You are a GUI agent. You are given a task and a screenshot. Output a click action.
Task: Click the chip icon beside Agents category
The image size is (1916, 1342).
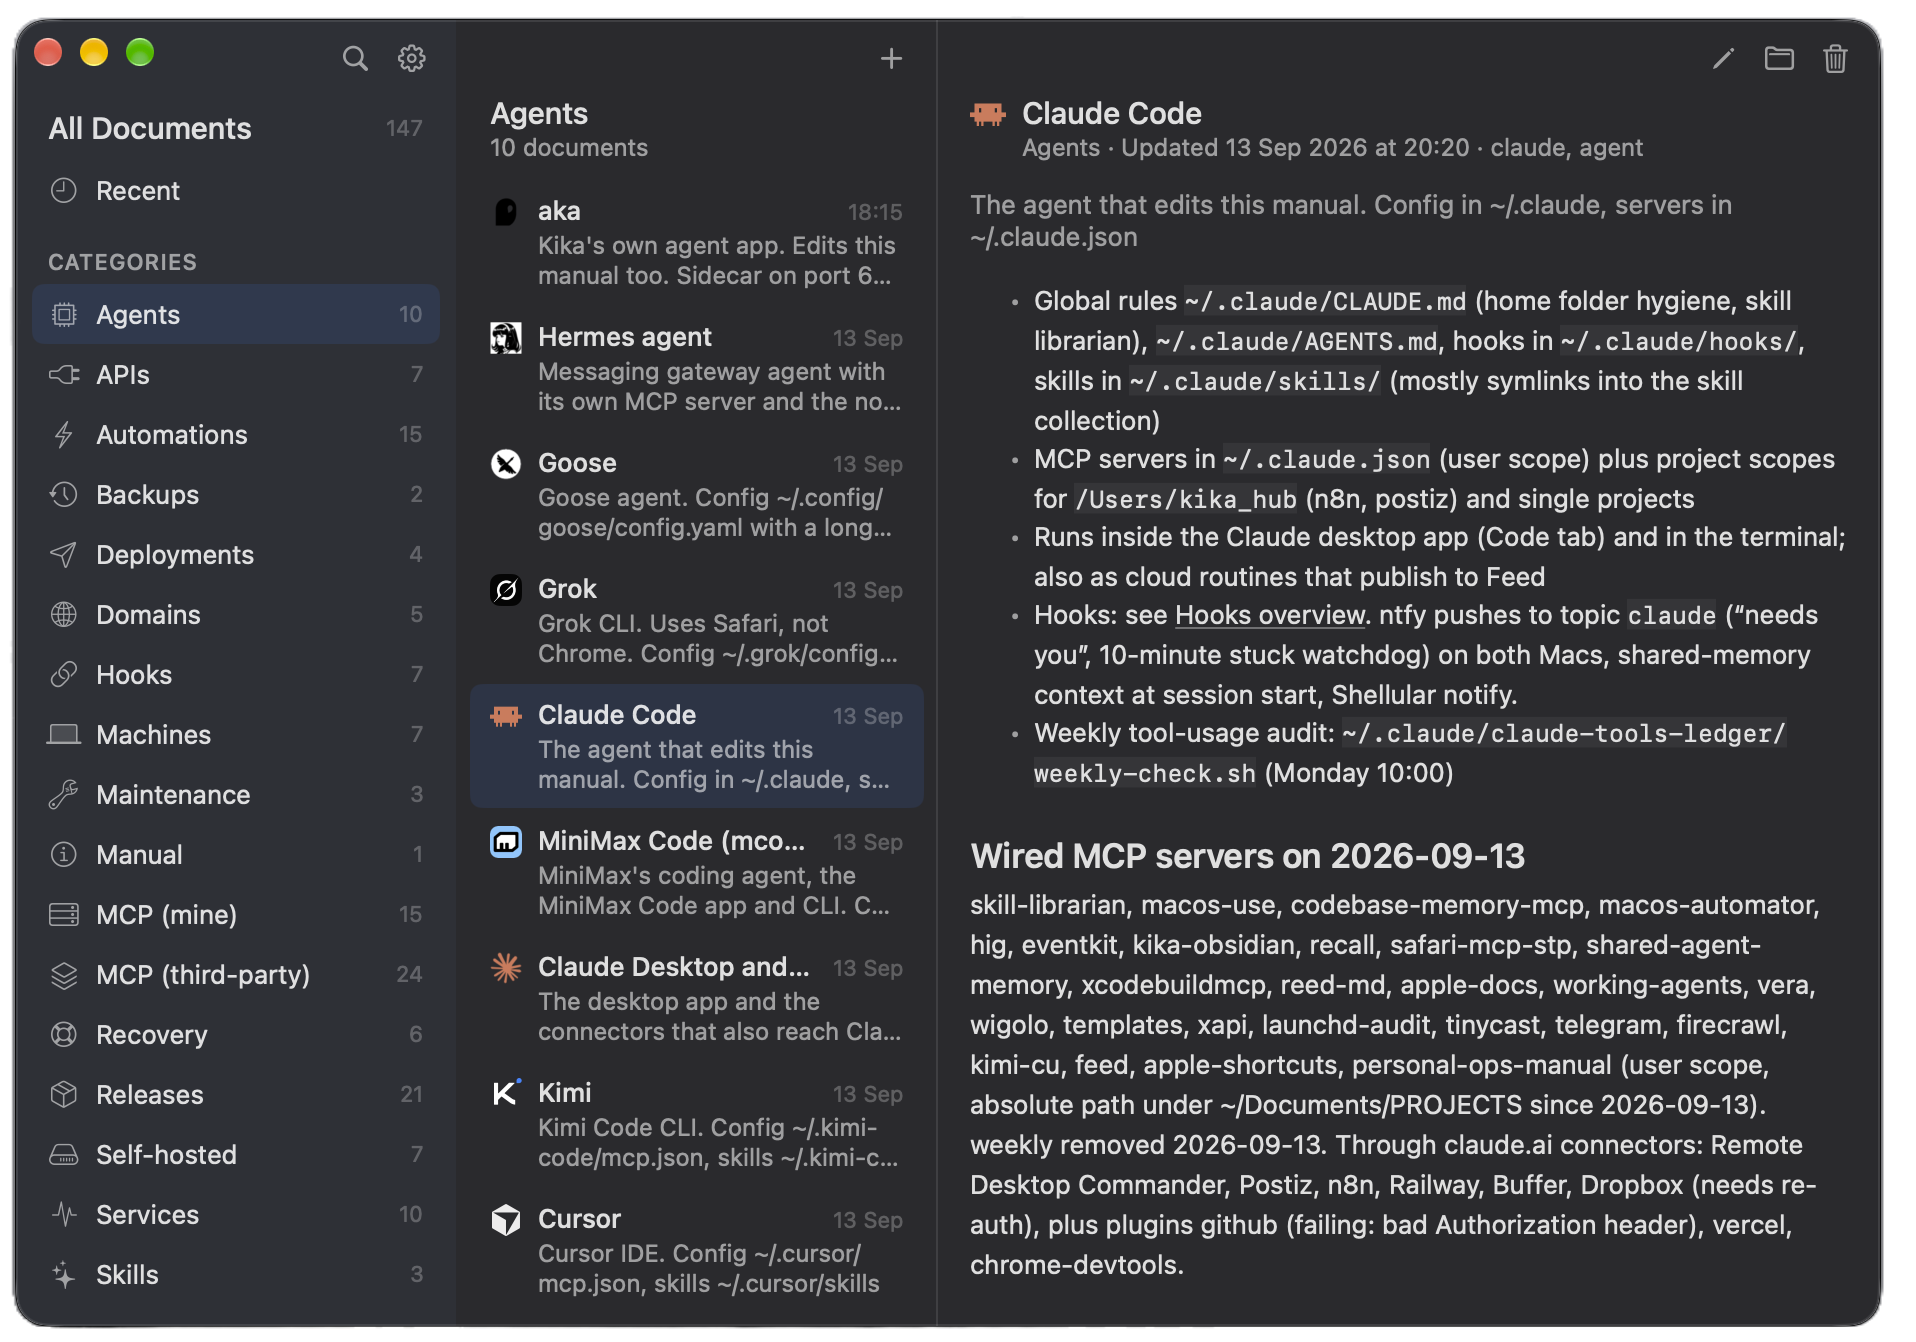(64, 315)
